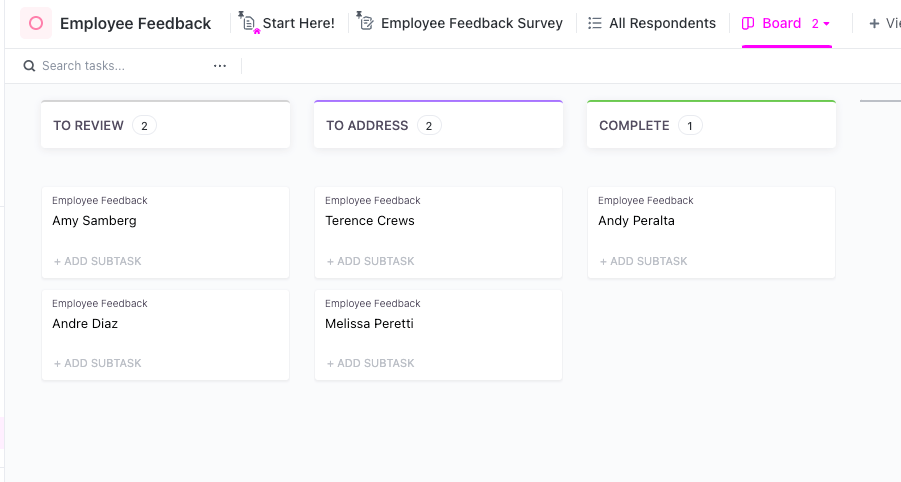Click the TO ADDRESS column header

pos(367,126)
